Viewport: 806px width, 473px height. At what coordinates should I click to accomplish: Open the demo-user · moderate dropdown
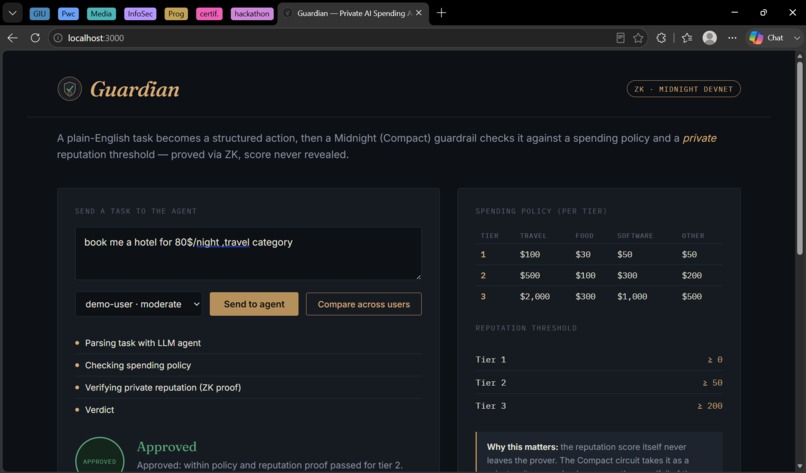pyautogui.click(x=138, y=304)
